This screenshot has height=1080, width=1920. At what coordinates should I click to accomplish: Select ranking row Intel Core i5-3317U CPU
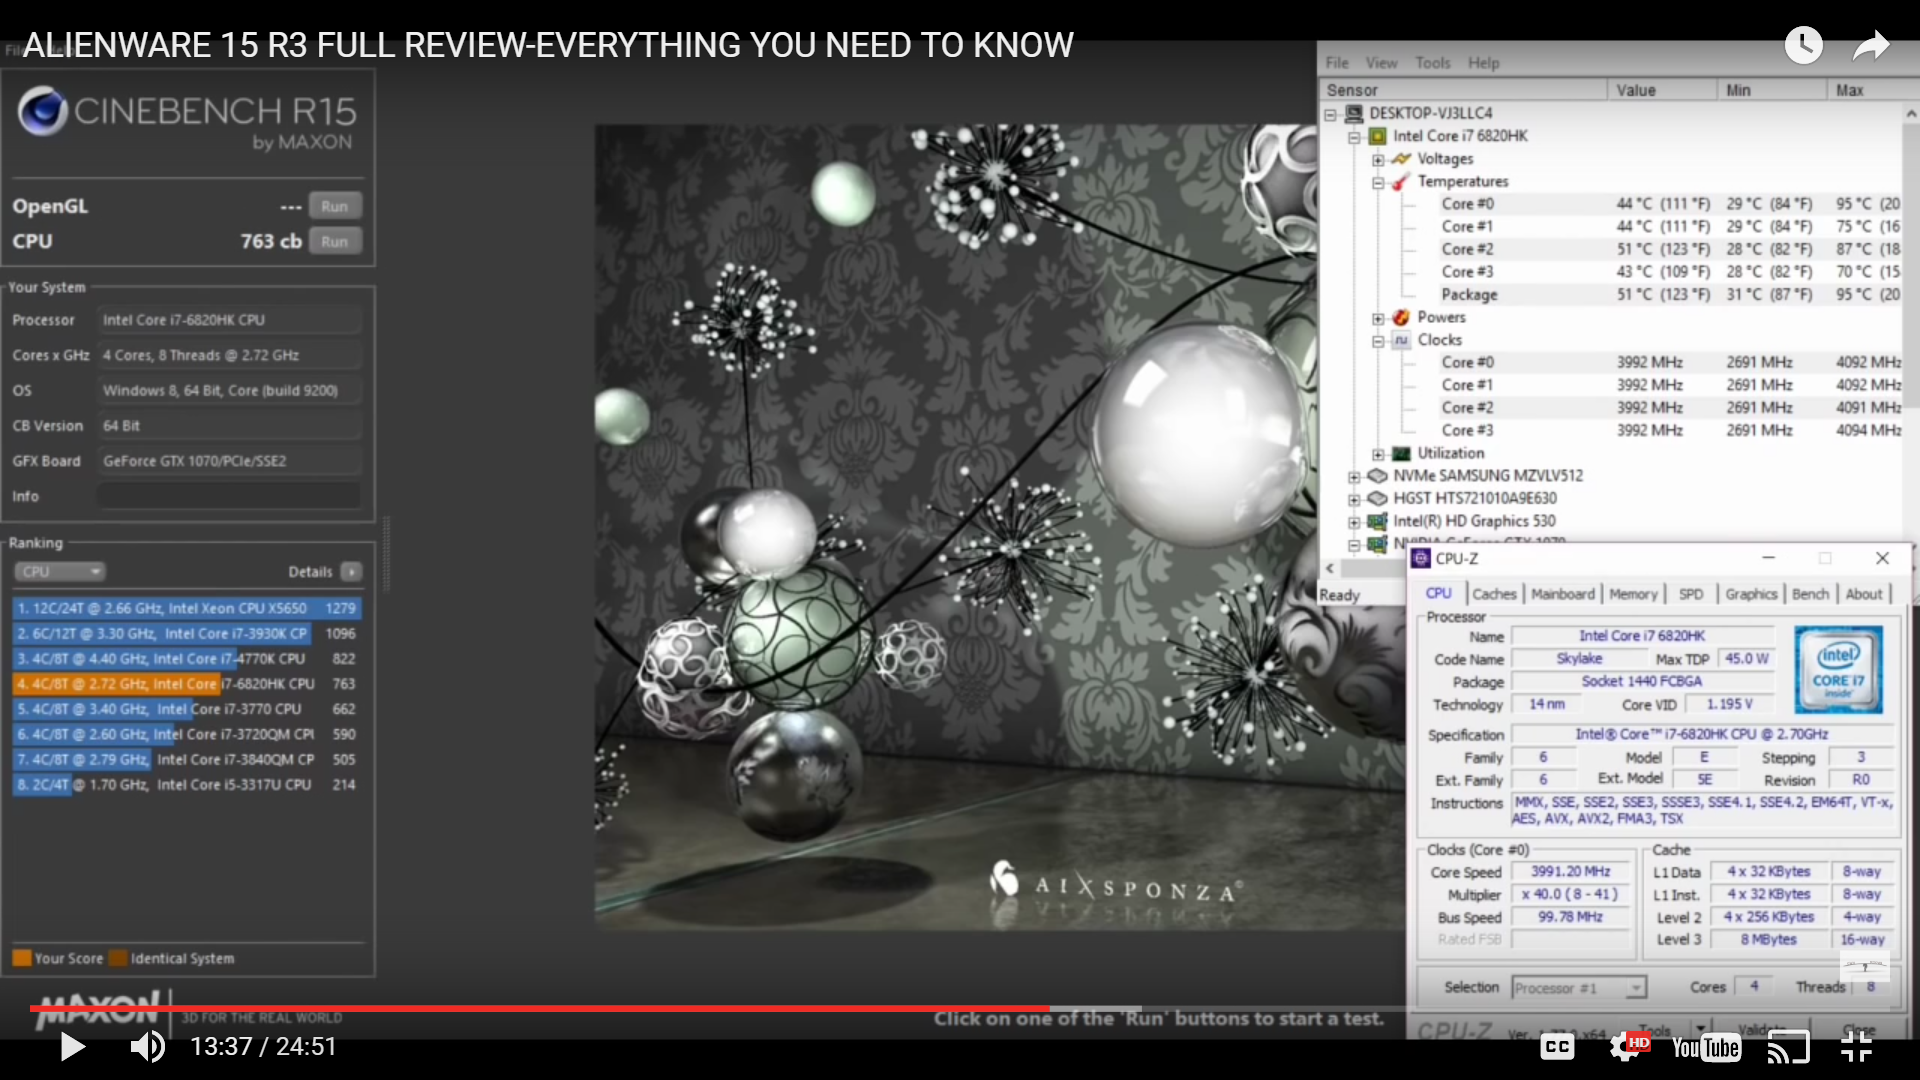point(187,785)
